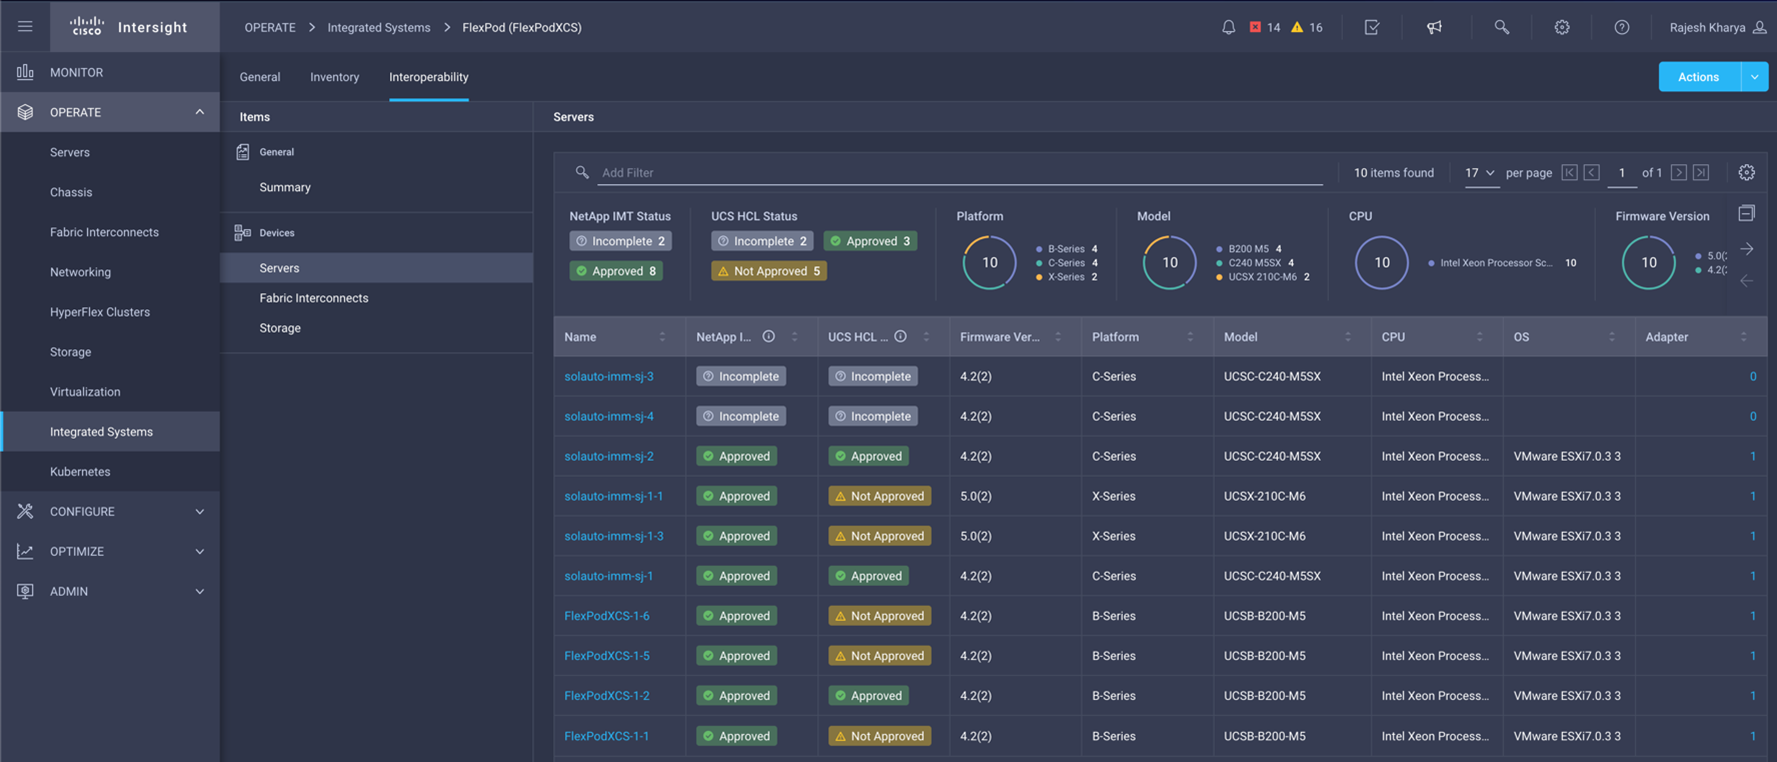Open the items per page dropdown
Screen dimensions: 1777x762
[1480, 172]
